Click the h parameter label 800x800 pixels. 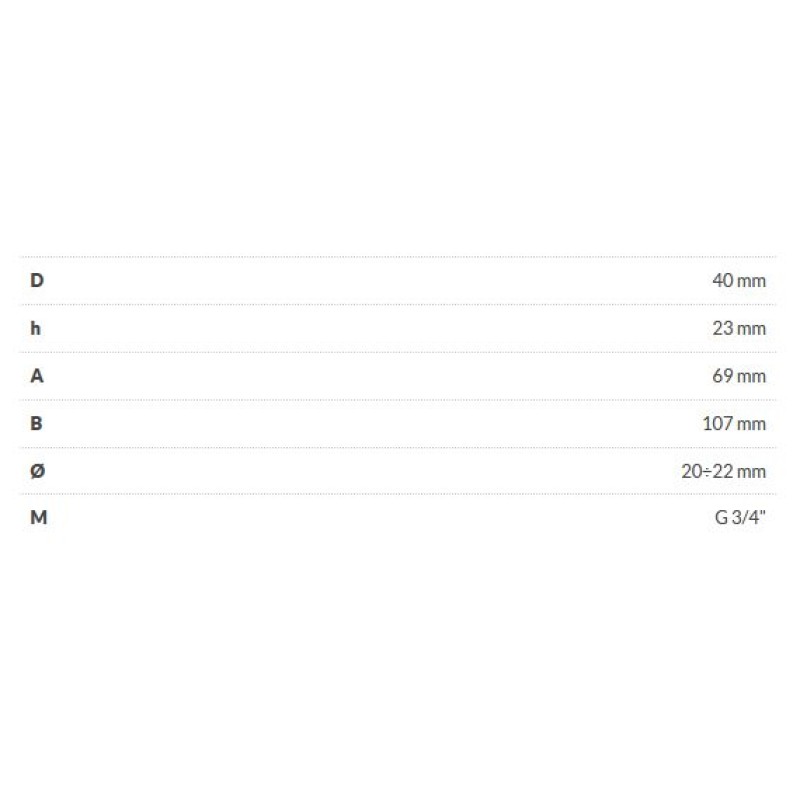tap(36, 328)
